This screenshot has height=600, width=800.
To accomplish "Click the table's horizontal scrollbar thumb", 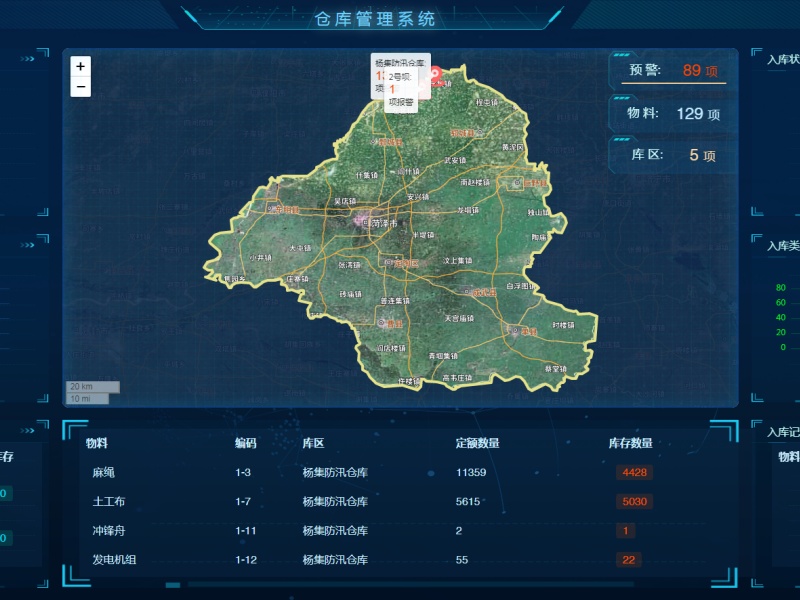I will [173, 585].
